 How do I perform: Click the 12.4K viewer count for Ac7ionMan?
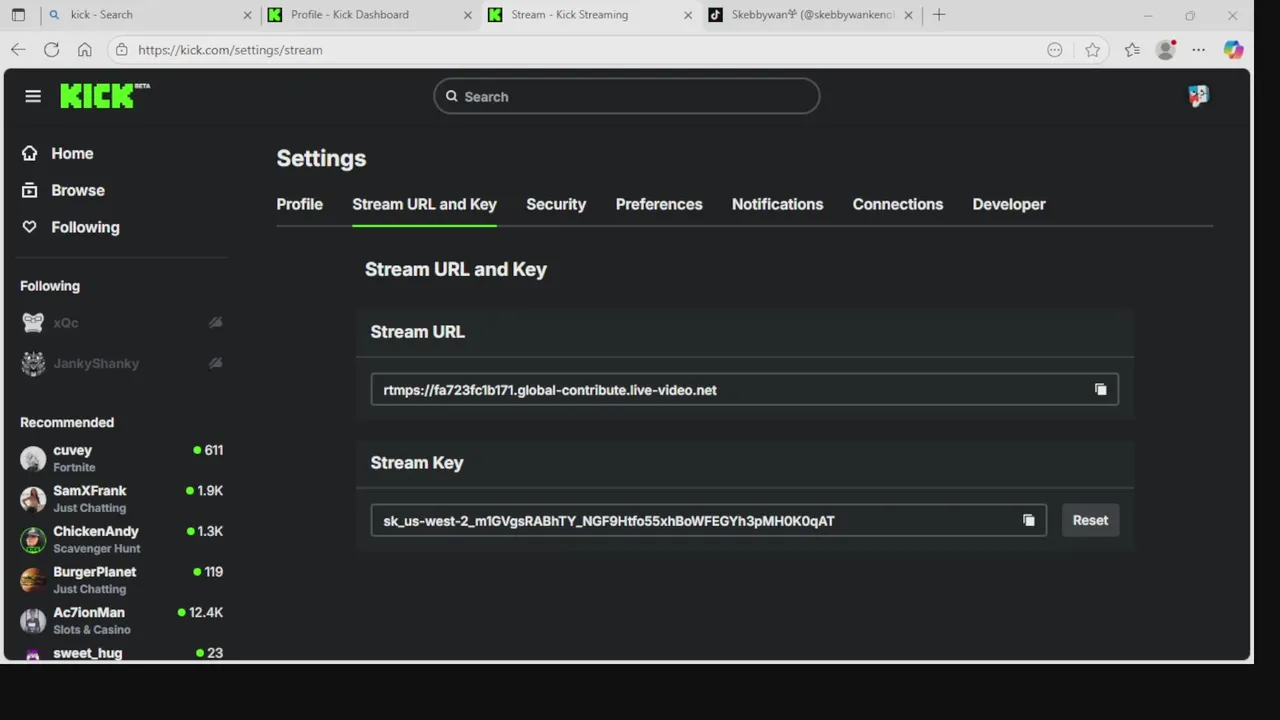coord(206,612)
